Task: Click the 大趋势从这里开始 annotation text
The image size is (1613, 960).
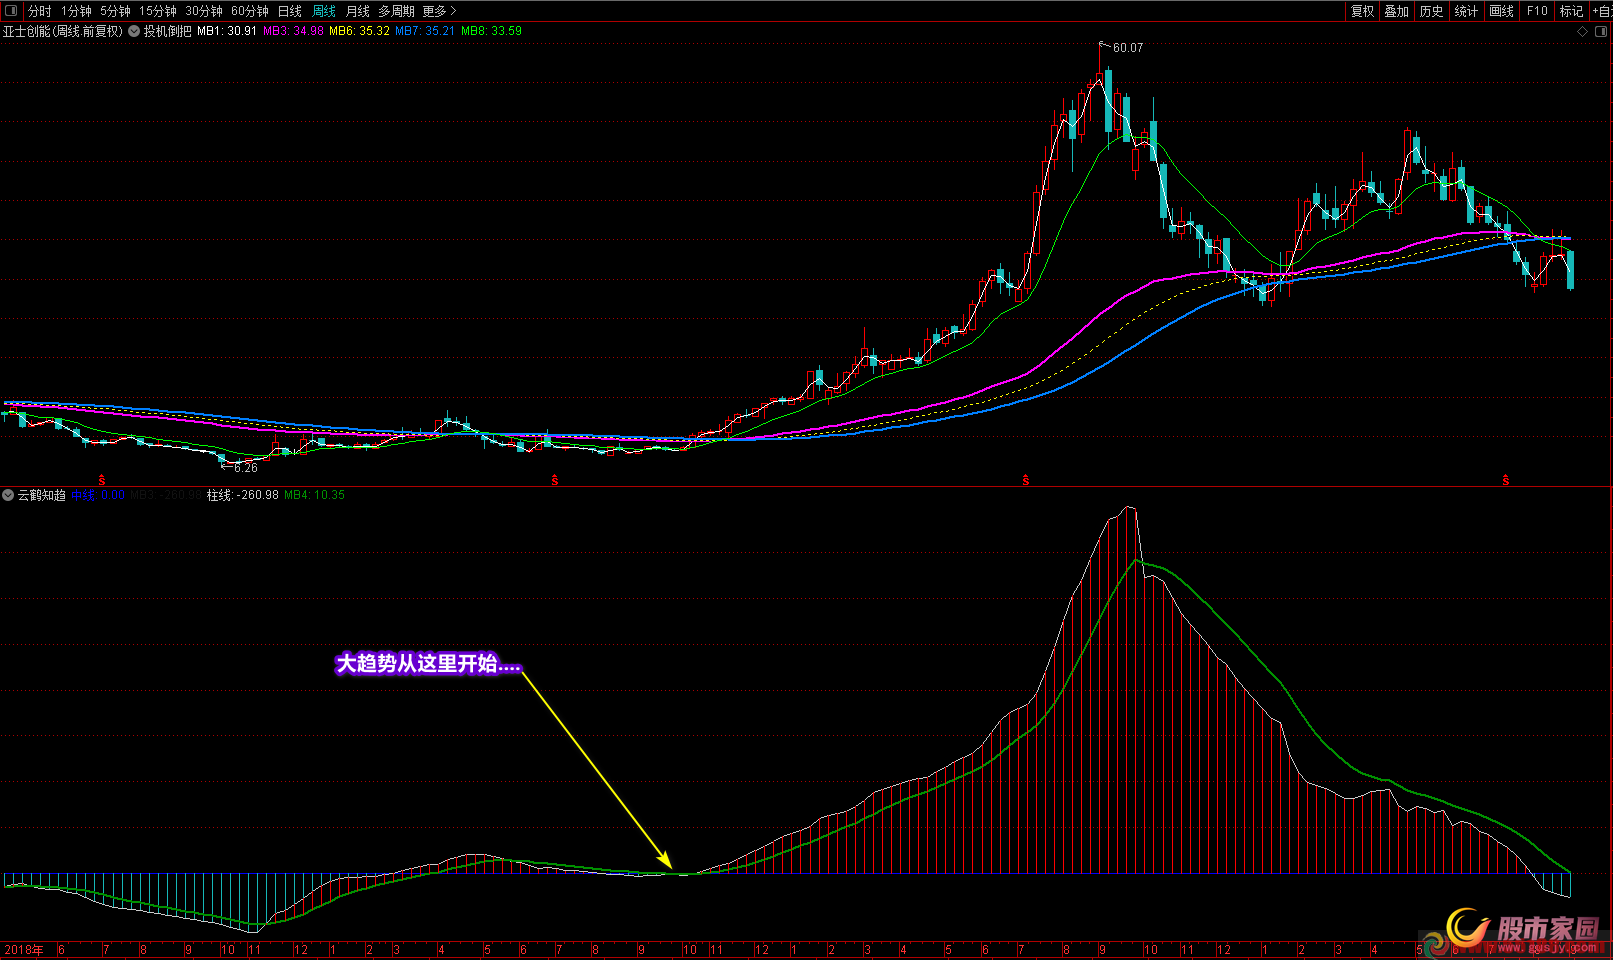Action: coord(428,664)
